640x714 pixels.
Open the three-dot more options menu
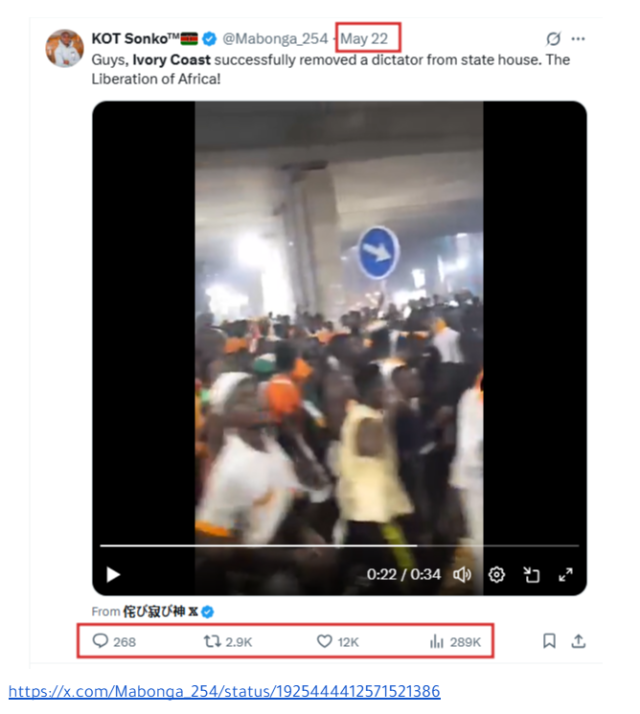click(x=578, y=39)
